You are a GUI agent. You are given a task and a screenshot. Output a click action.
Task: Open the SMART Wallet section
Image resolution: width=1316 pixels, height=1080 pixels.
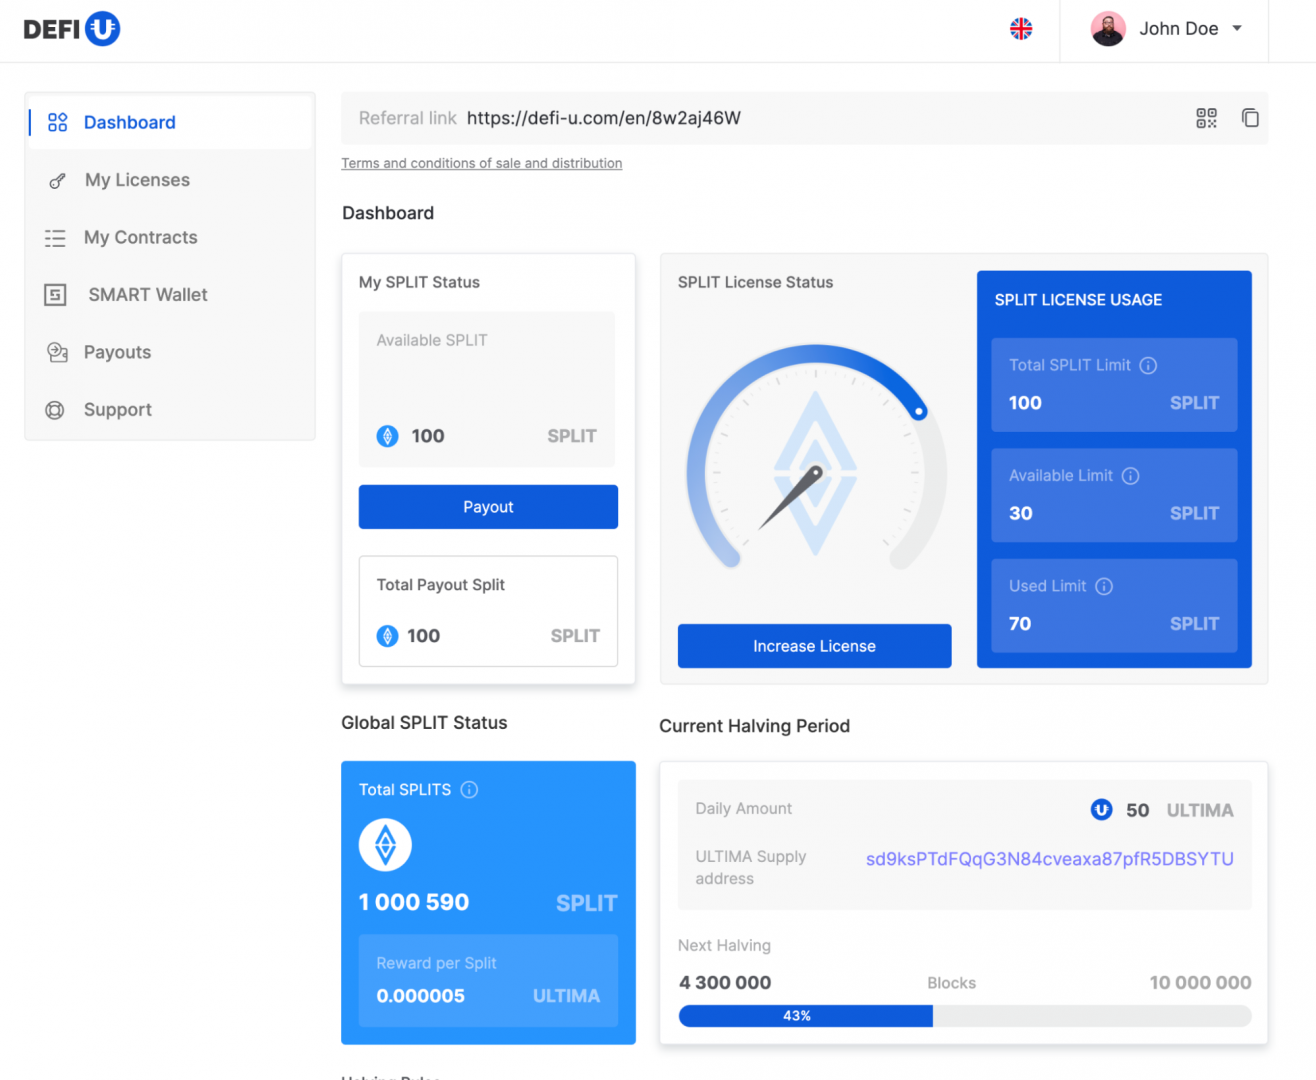(147, 295)
